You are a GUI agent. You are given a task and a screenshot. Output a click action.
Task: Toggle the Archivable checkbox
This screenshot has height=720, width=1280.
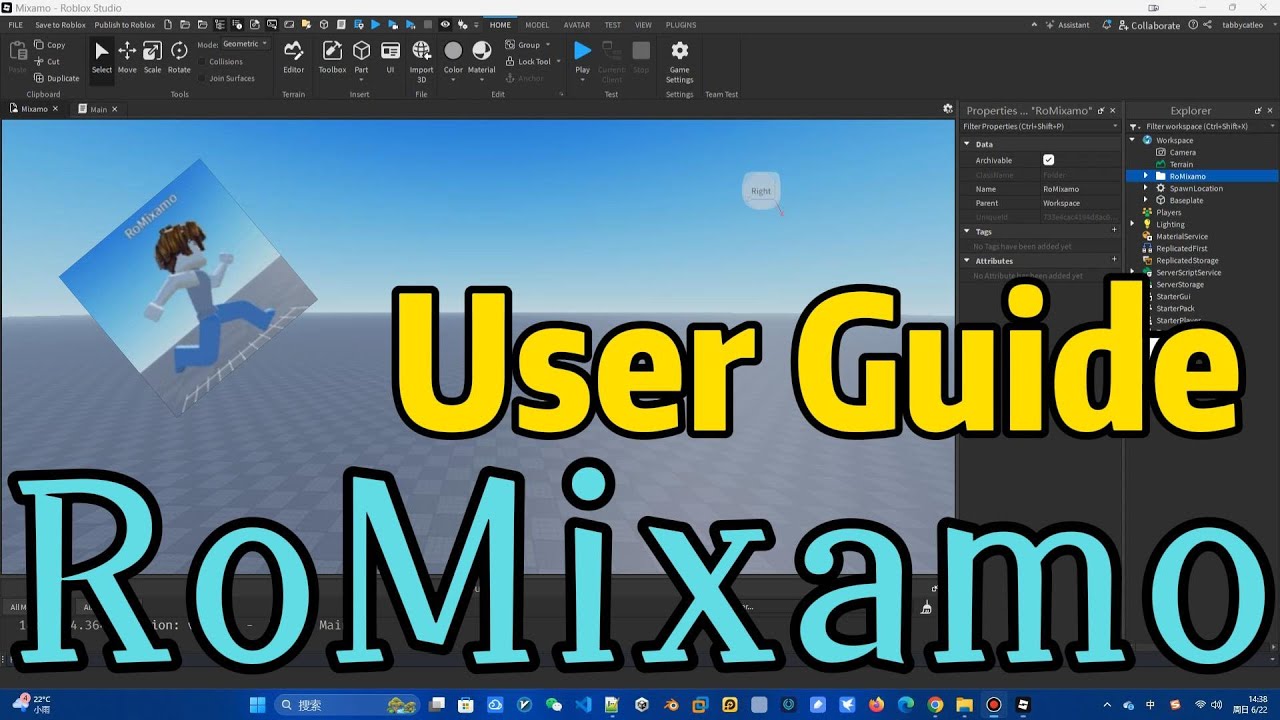click(1048, 160)
